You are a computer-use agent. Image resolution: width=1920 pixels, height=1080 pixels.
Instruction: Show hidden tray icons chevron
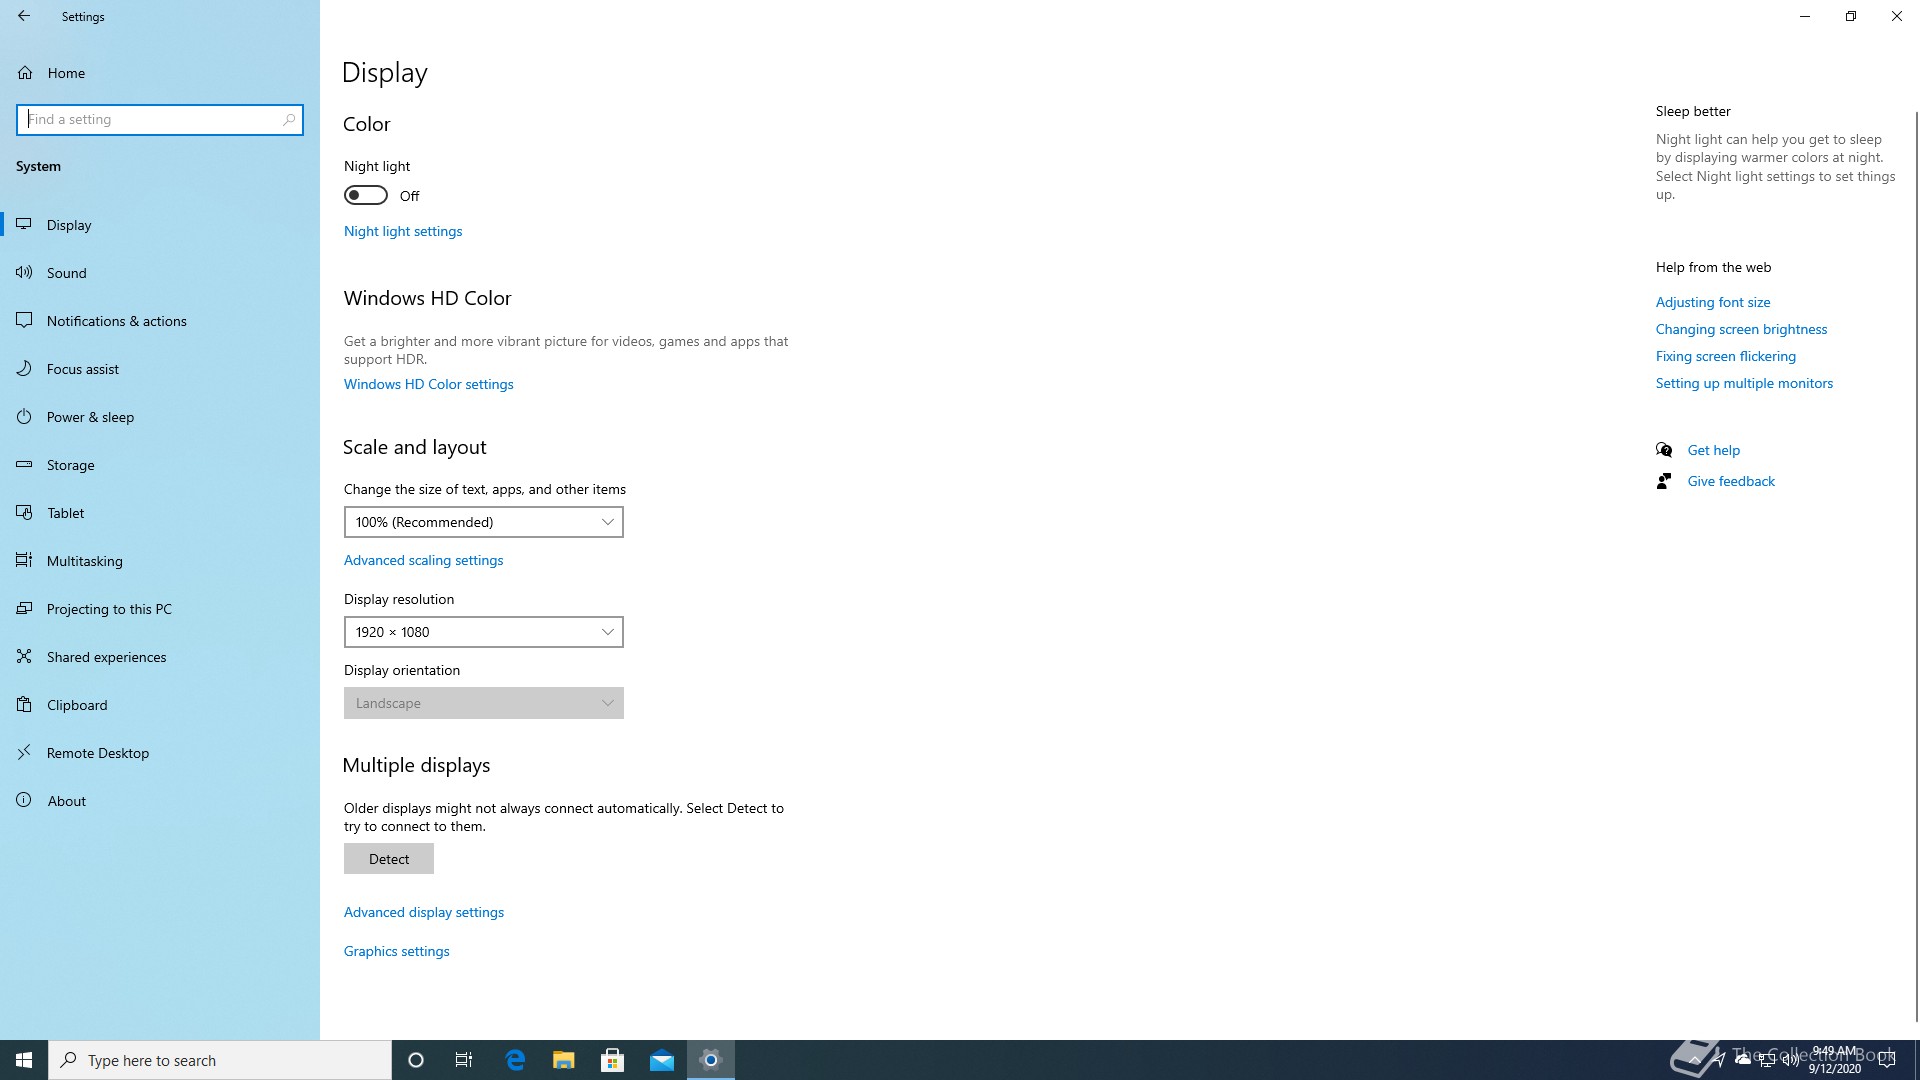[1695, 1060]
